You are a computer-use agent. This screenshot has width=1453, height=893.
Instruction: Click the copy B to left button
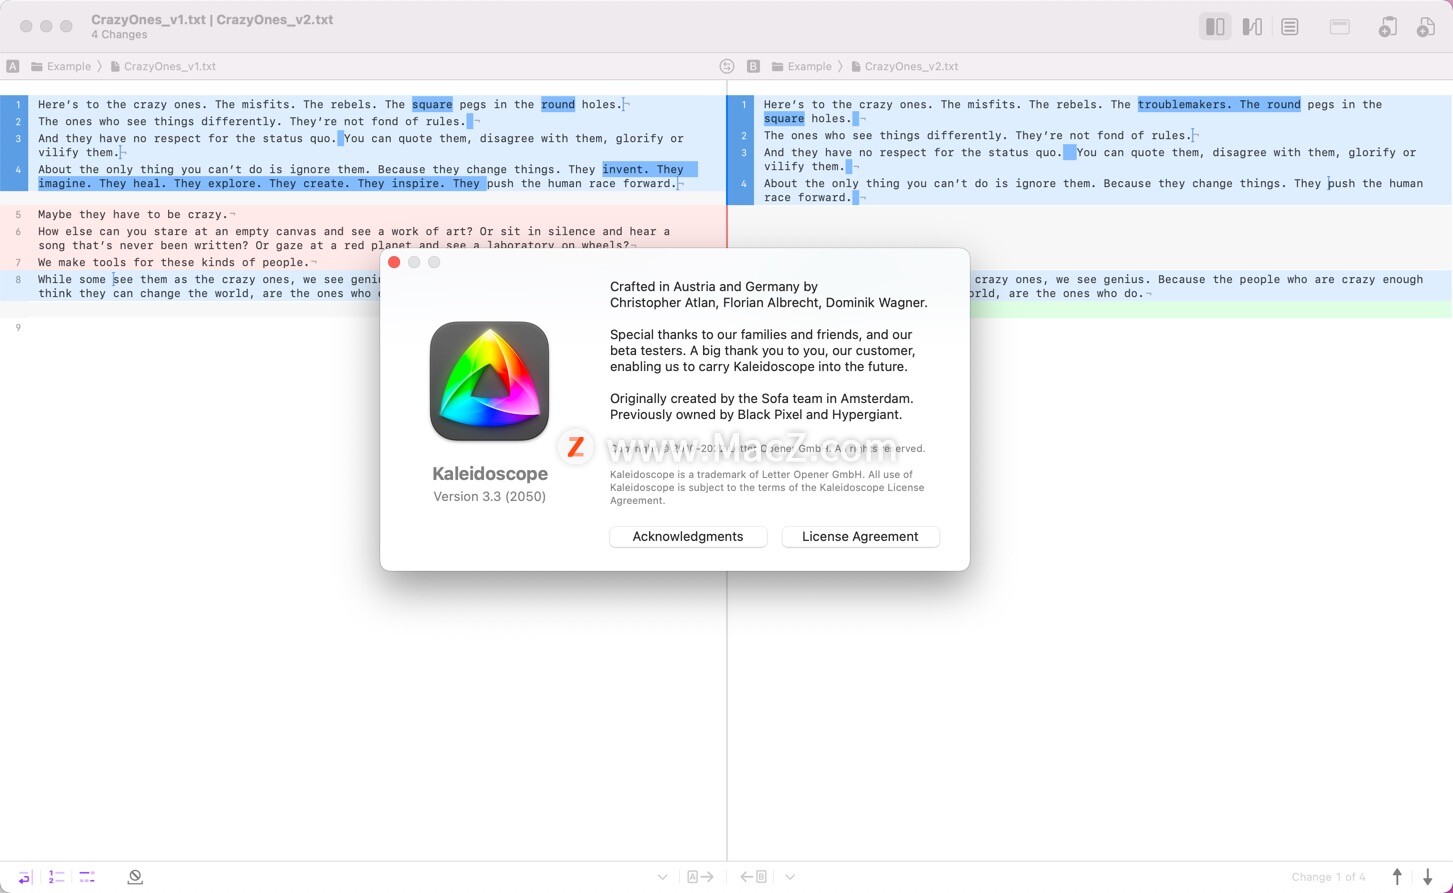(754, 877)
